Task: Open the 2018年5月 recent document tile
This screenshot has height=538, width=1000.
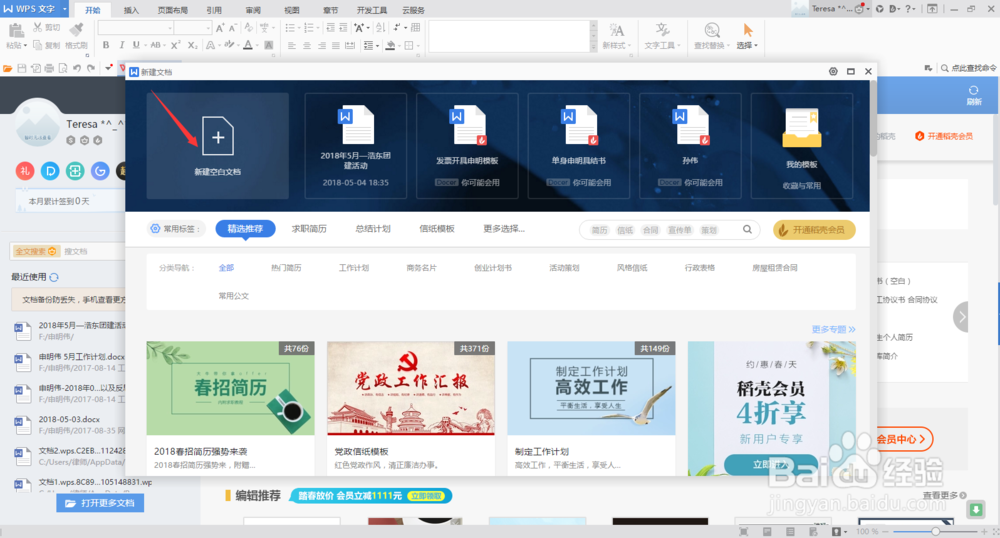Action: pyautogui.click(x=355, y=146)
